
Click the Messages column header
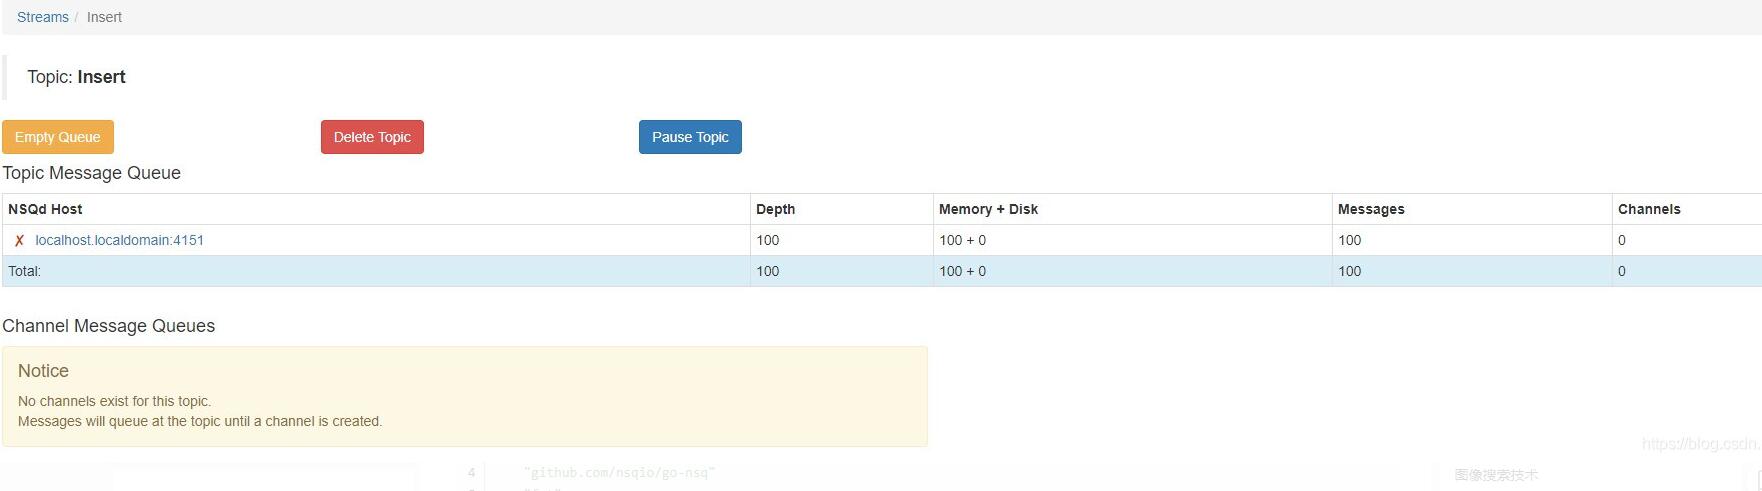(x=1371, y=209)
